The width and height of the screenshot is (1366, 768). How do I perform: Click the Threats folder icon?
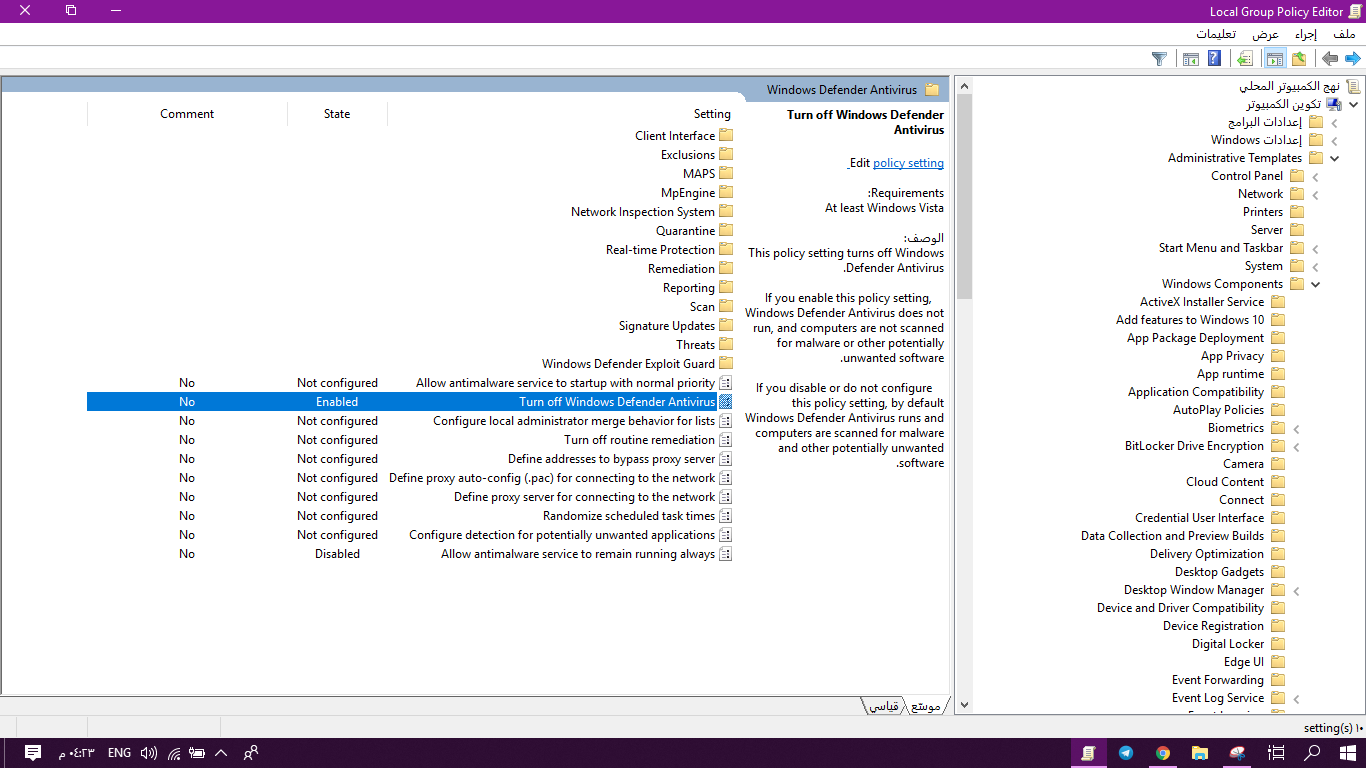click(726, 344)
